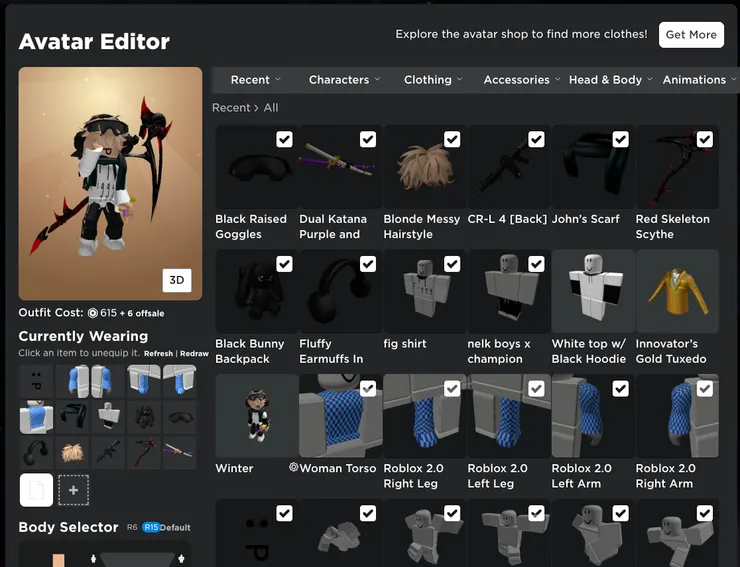Open the Characters tab
This screenshot has height=567, width=740.
point(339,80)
